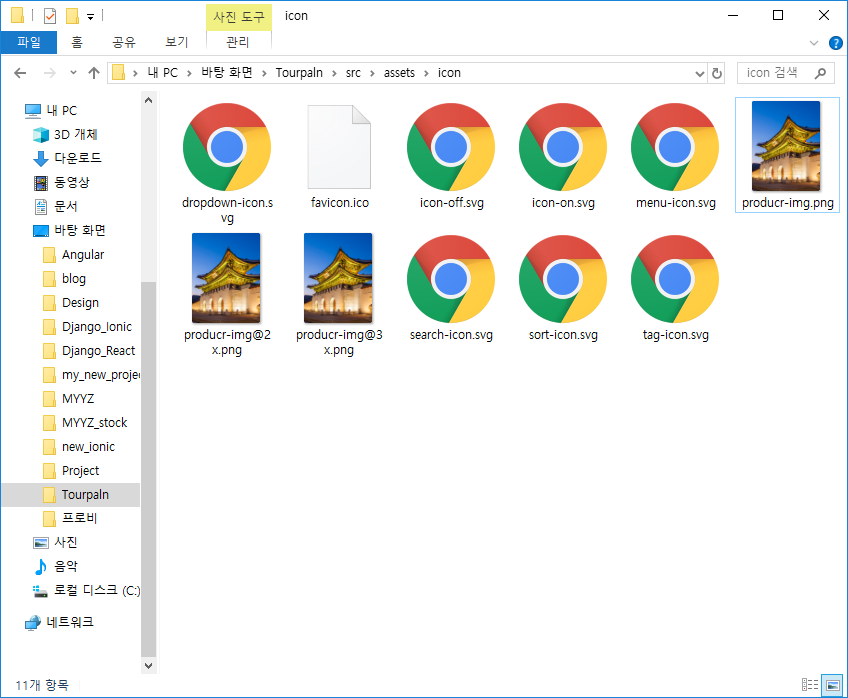Click Tourpaln in address breadcrumb
Viewport: 848px width, 698px height.
click(x=299, y=73)
